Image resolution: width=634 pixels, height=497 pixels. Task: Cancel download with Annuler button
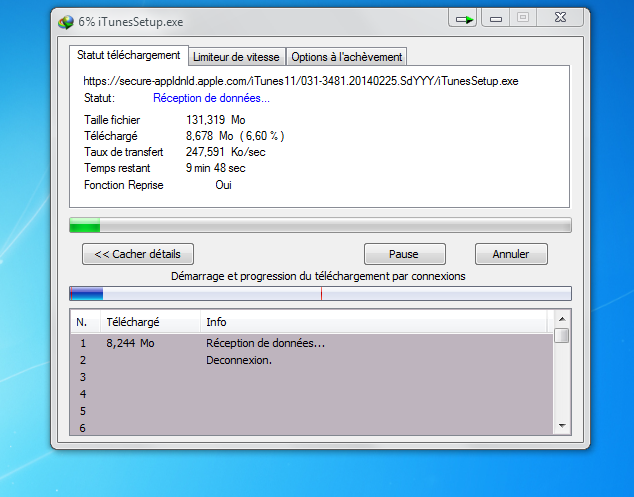tap(511, 254)
